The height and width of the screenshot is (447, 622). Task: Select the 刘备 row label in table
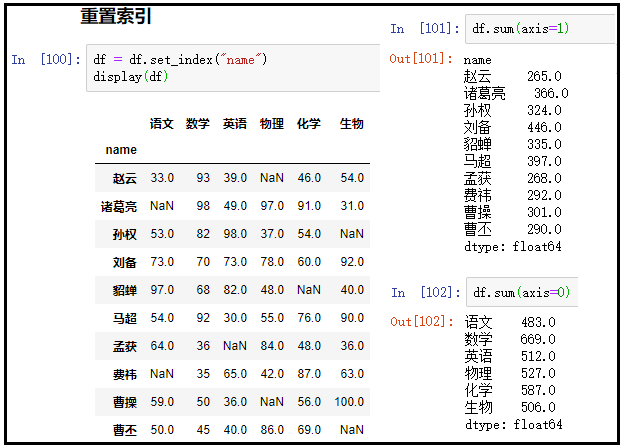point(125,262)
